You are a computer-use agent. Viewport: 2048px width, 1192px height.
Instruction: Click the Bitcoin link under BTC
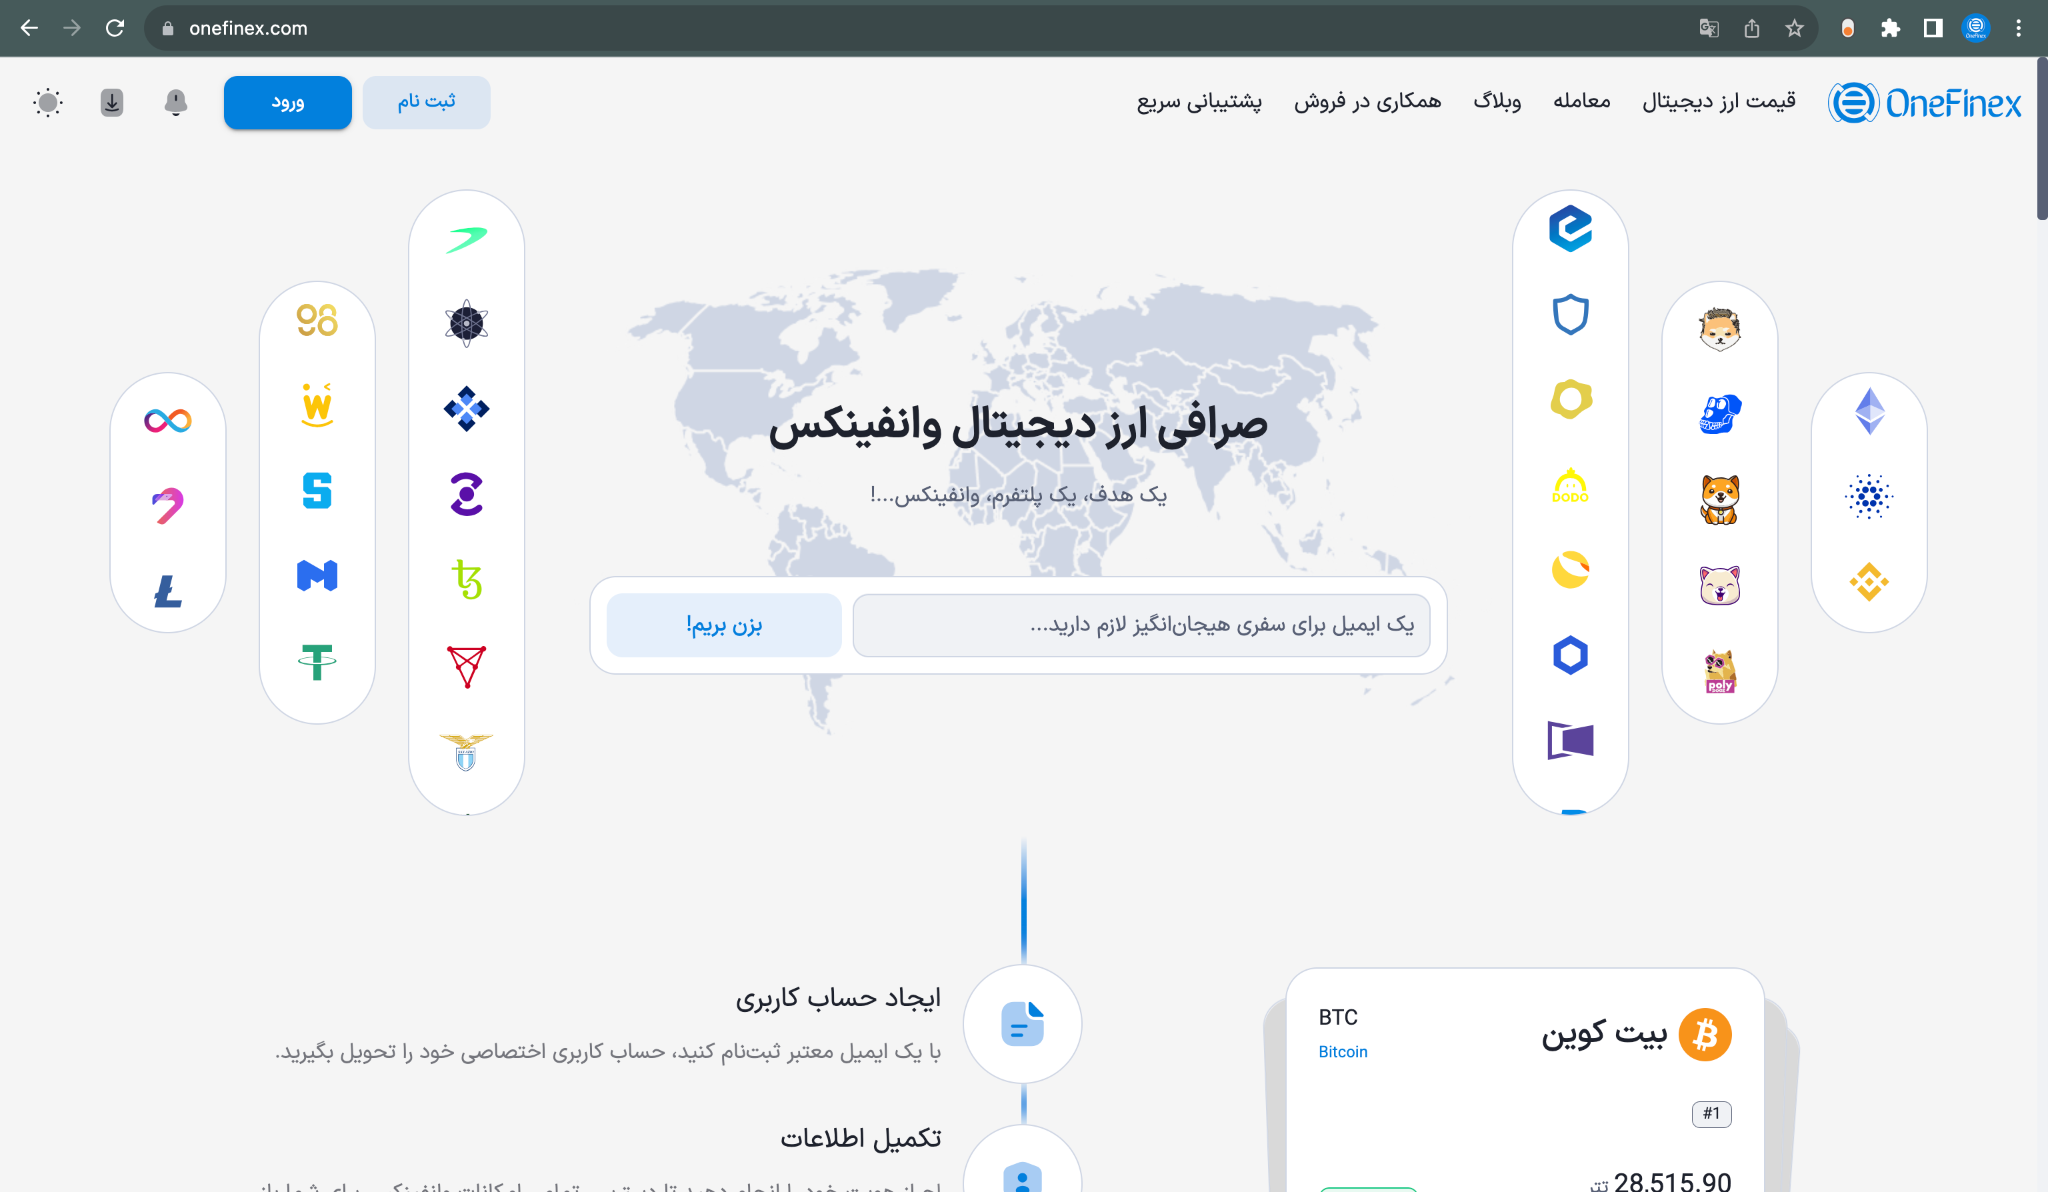point(1343,1052)
